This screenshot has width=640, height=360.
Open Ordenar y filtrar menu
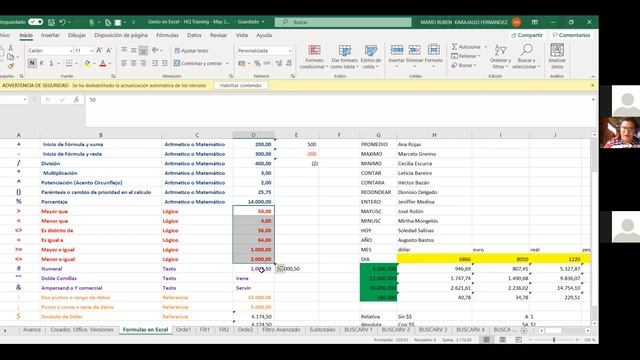click(x=500, y=57)
